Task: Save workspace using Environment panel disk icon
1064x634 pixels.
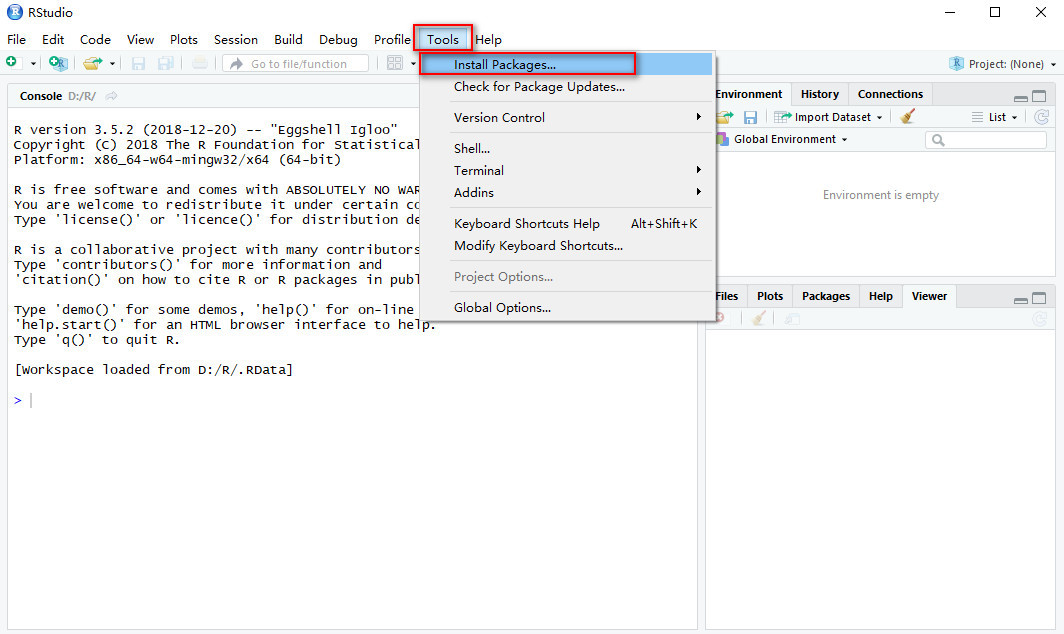Action: pos(750,117)
